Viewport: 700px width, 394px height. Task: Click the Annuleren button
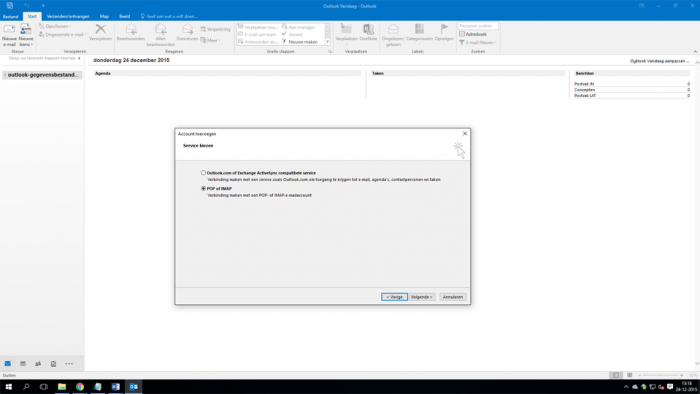tap(453, 297)
